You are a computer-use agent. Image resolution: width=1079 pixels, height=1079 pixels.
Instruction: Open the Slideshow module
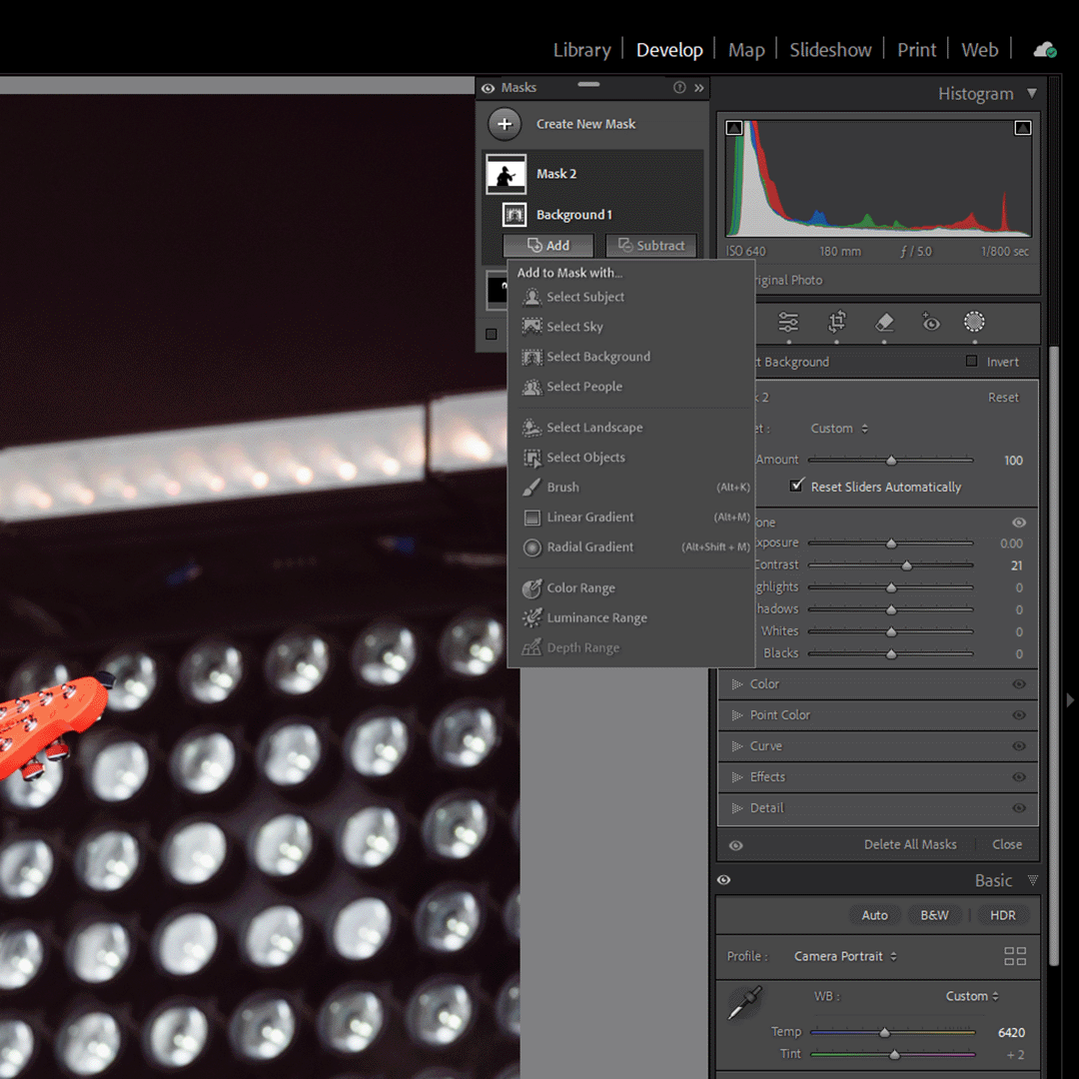click(x=830, y=50)
